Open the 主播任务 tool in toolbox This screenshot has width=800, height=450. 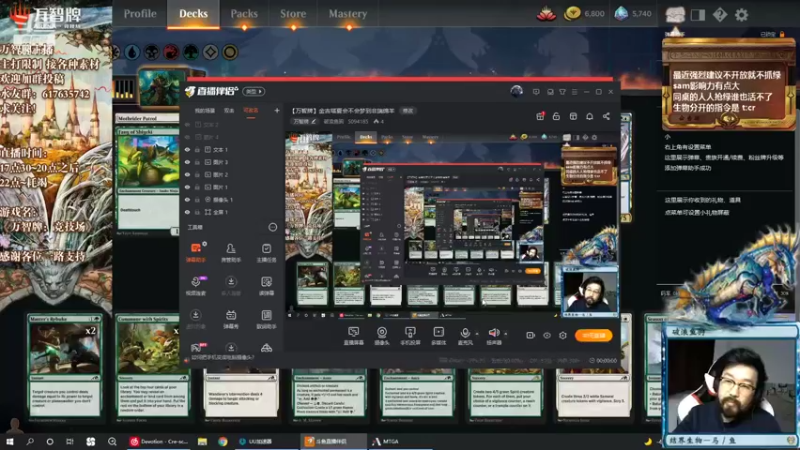[x=266, y=253]
